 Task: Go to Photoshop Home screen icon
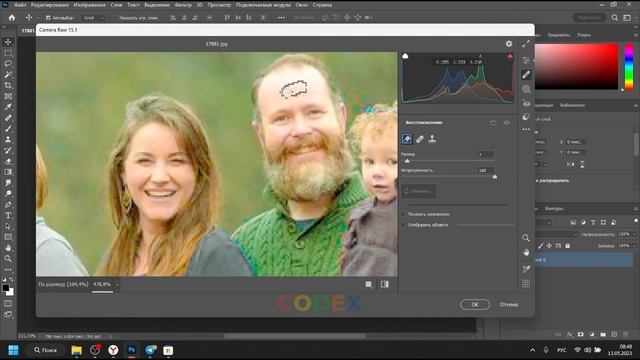tap(12, 18)
